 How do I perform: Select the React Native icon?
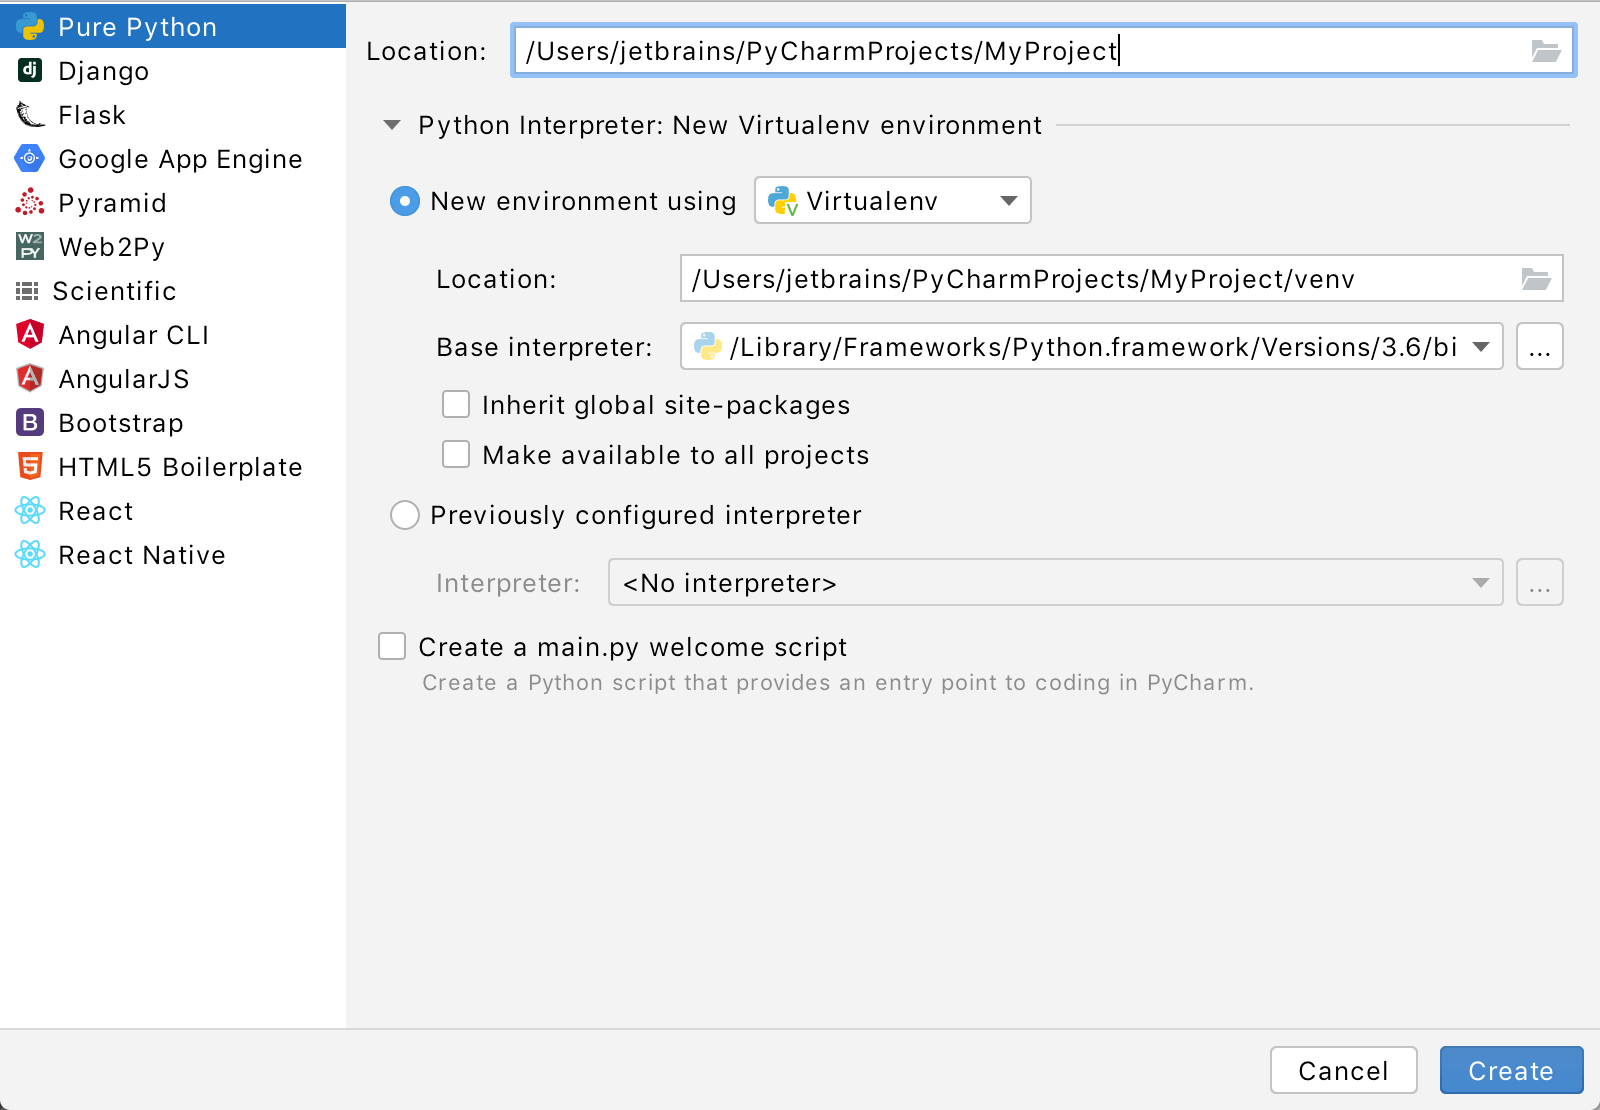(29, 554)
